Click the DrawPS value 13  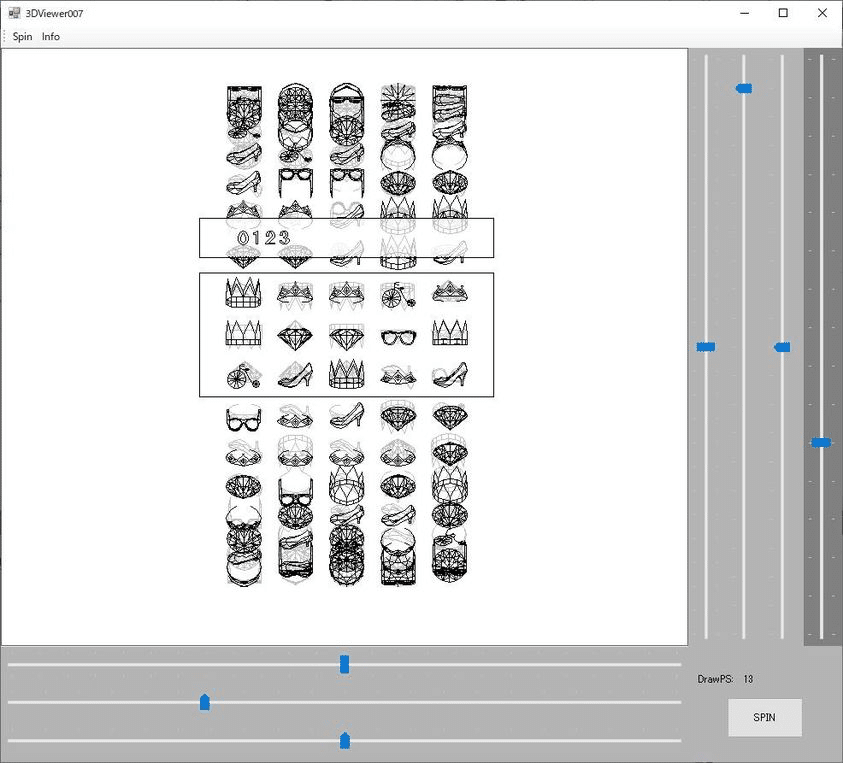[x=748, y=679]
